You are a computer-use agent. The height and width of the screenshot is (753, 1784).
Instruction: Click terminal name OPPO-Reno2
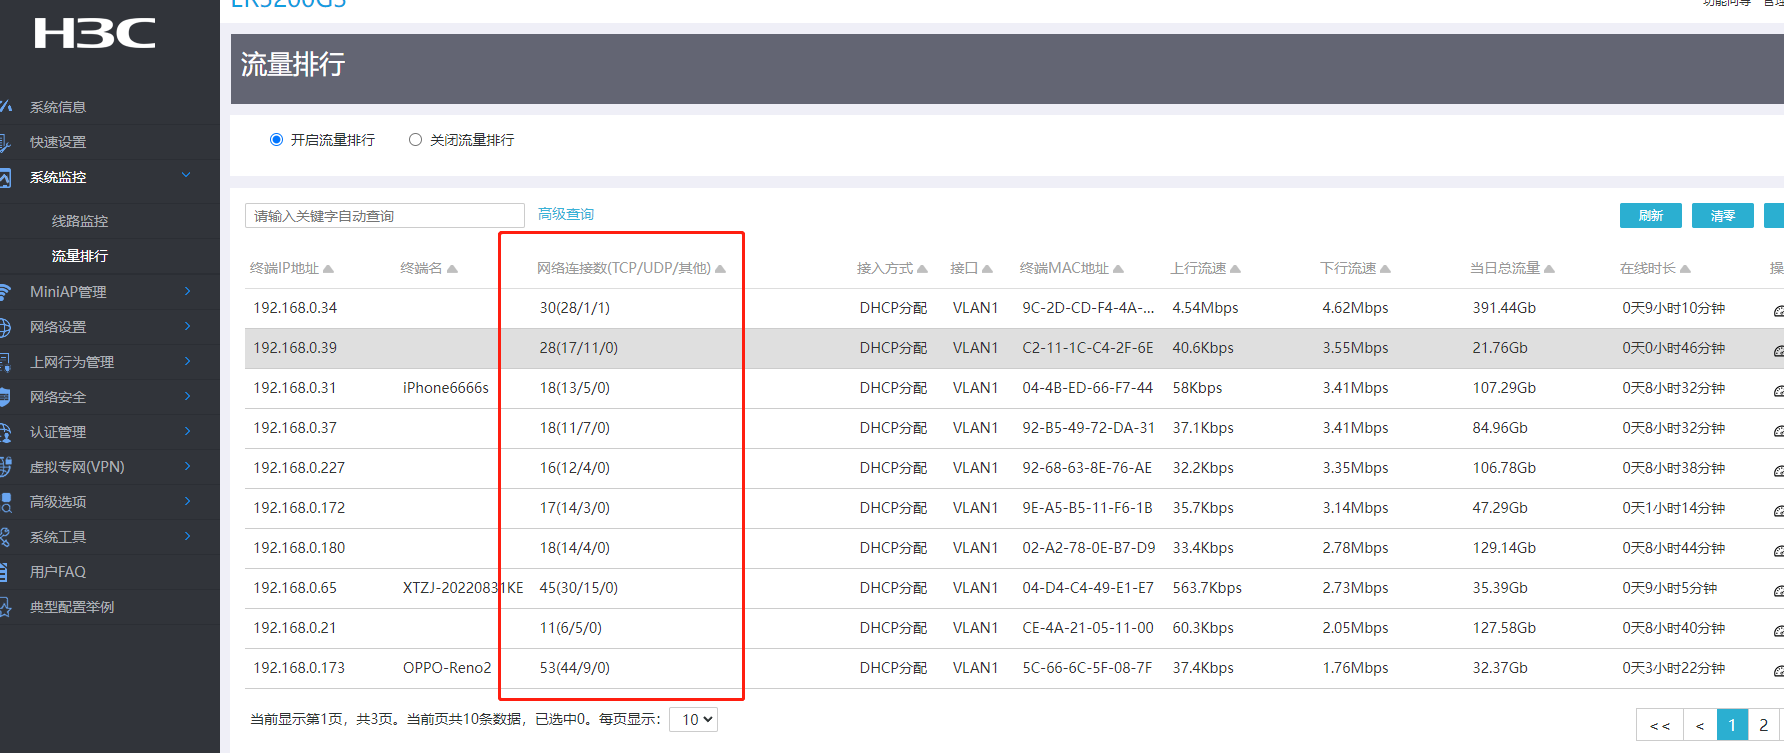click(x=447, y=668)
